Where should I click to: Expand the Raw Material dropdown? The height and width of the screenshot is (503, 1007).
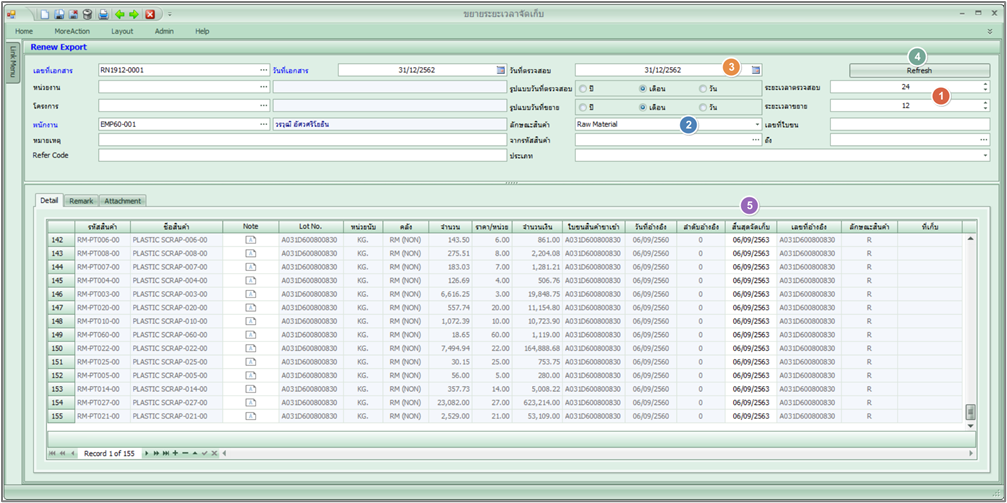coord(757,124)
